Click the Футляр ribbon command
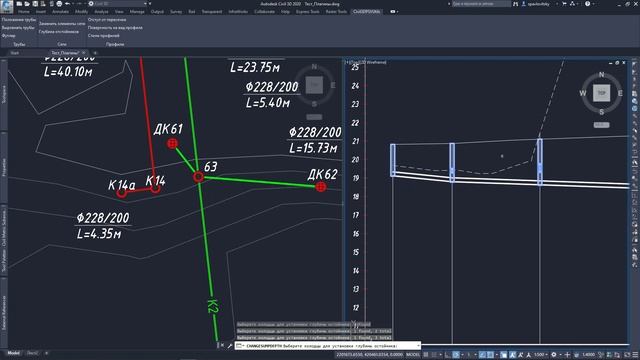 tap(9, 36)
